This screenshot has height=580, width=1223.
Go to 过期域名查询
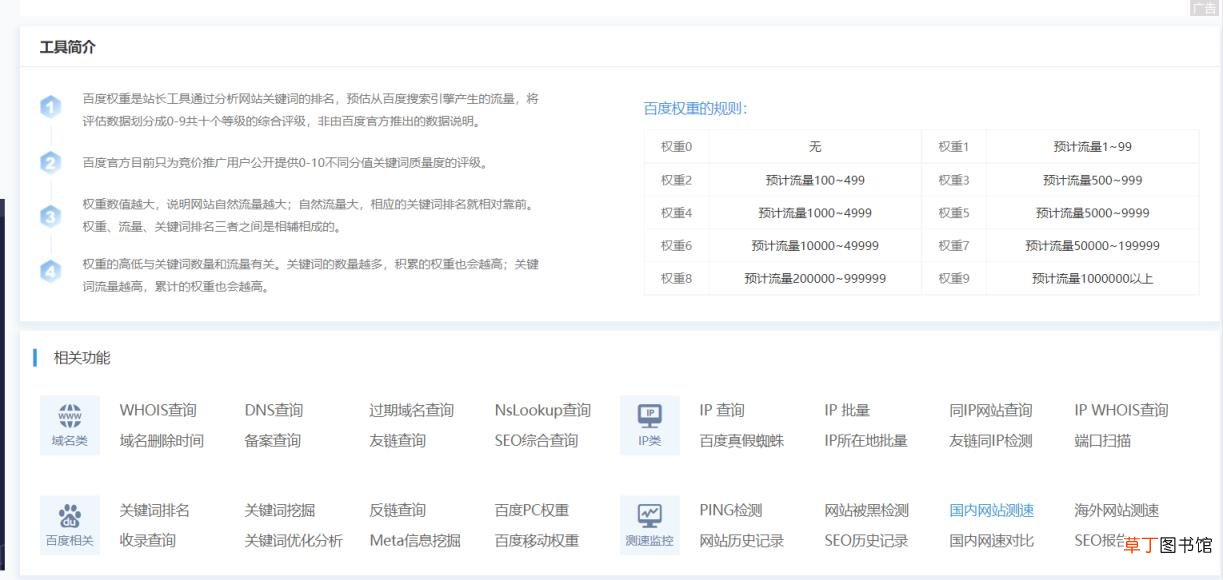coord(412,410)
